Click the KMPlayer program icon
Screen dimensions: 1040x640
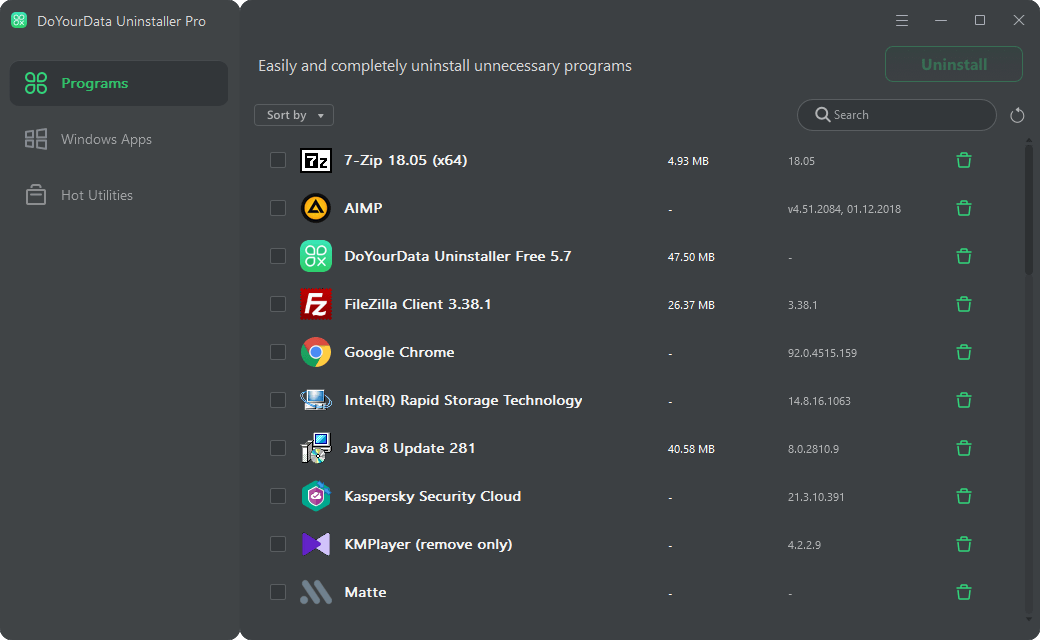[316, 544]
